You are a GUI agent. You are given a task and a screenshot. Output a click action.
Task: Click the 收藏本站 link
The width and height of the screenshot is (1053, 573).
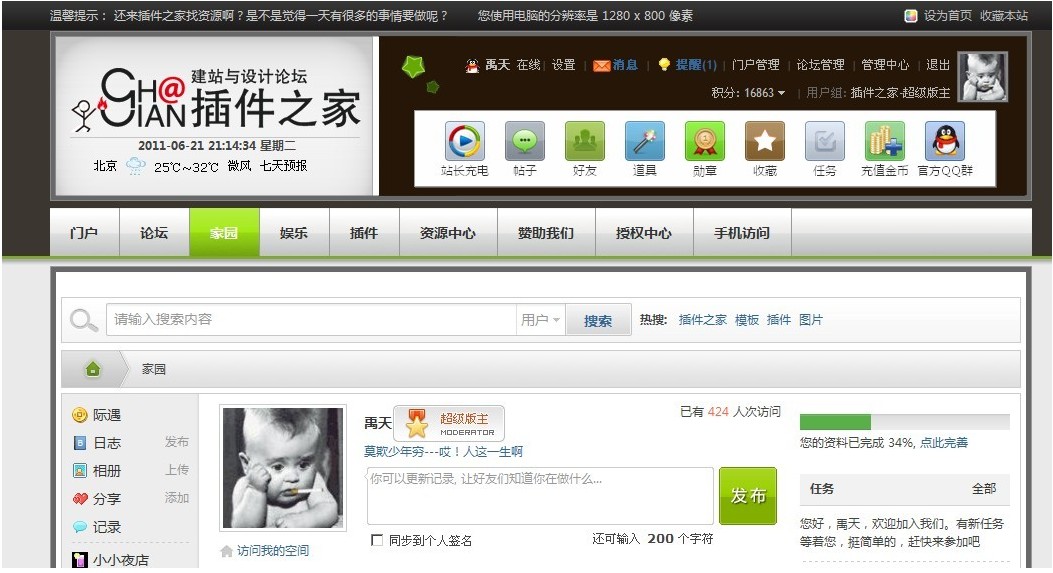[1003, 15]
